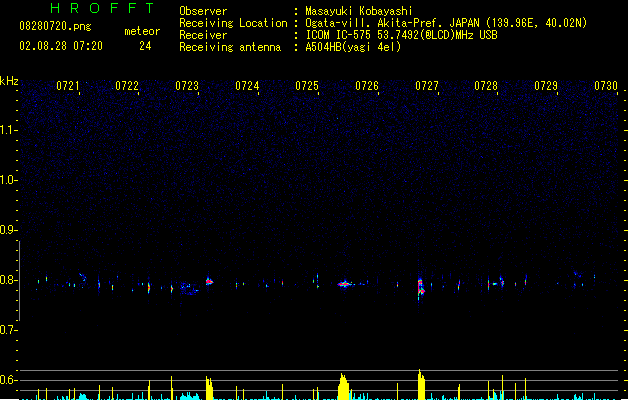Viewport: 629px width, 400px height.
Task: Click the meteor label
Action: pos(142,31)
